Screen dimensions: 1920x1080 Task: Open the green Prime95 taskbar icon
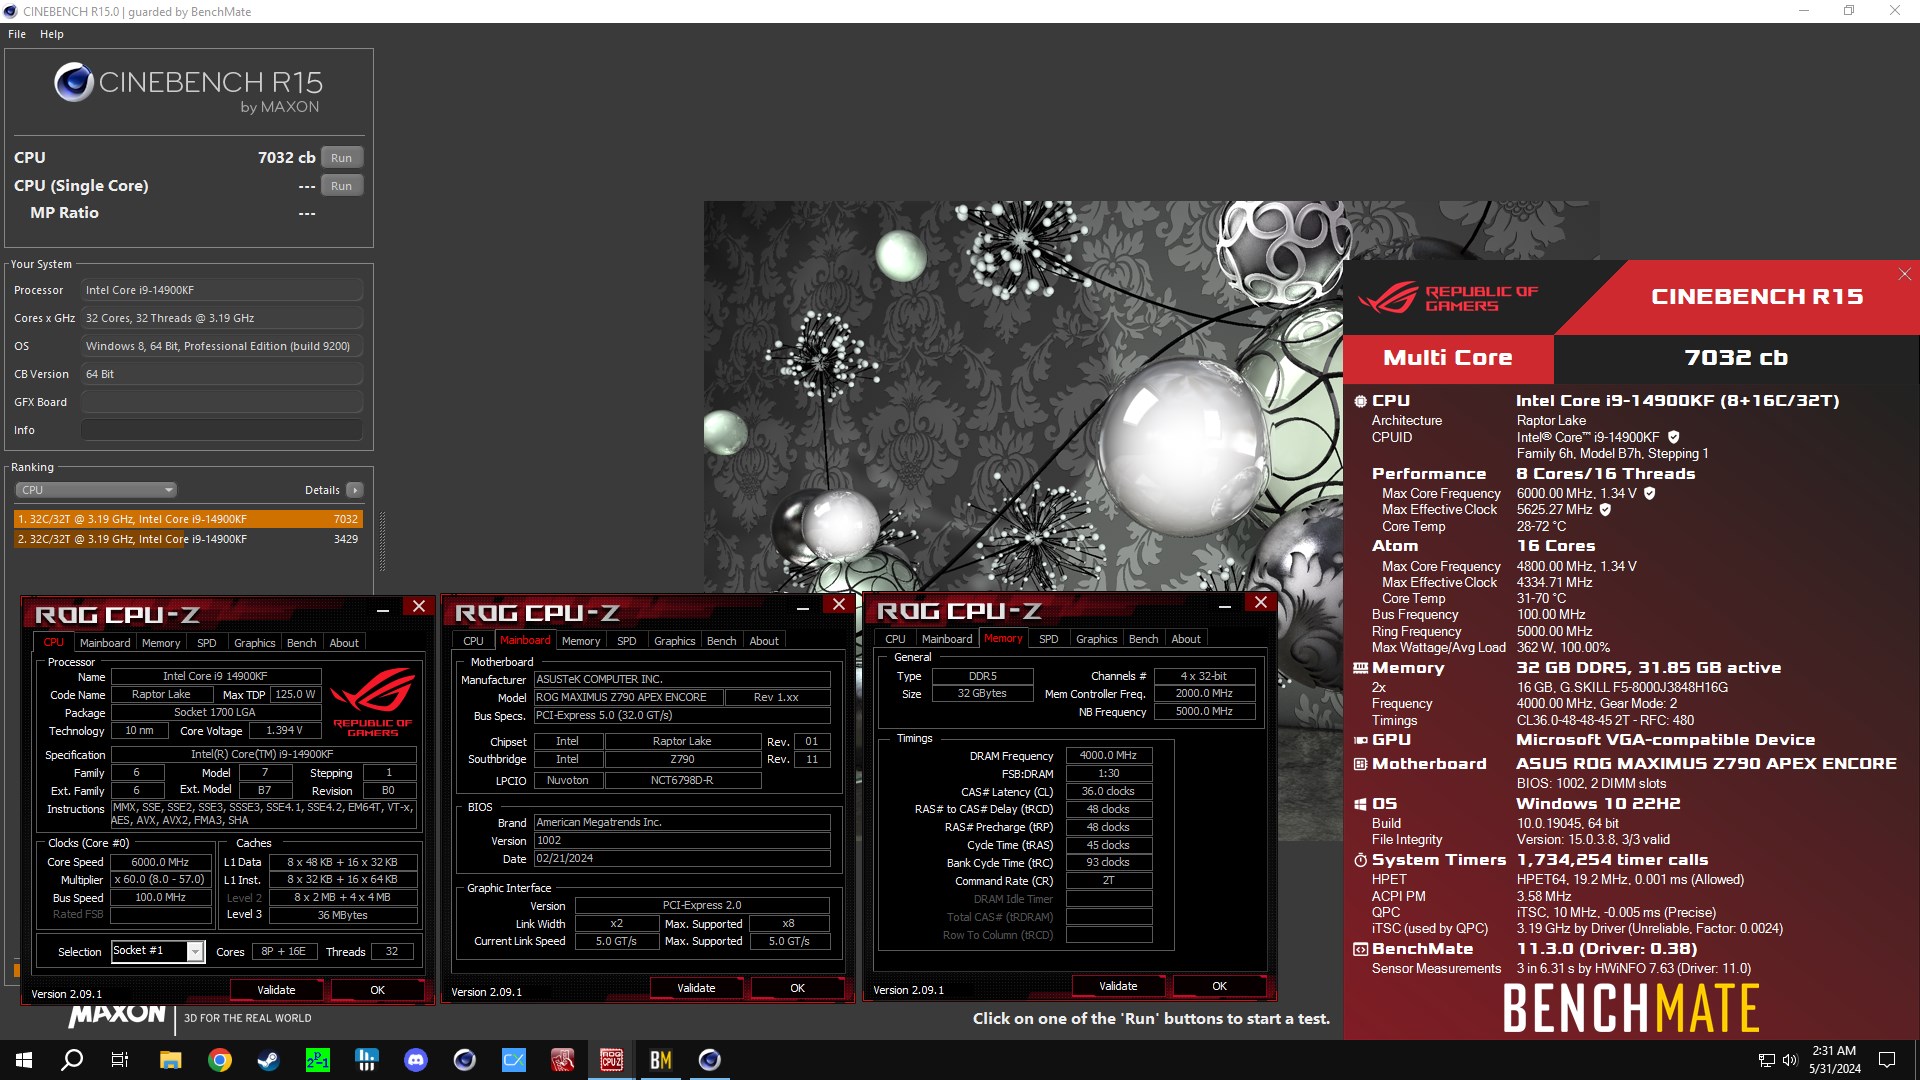(317, 1060)
